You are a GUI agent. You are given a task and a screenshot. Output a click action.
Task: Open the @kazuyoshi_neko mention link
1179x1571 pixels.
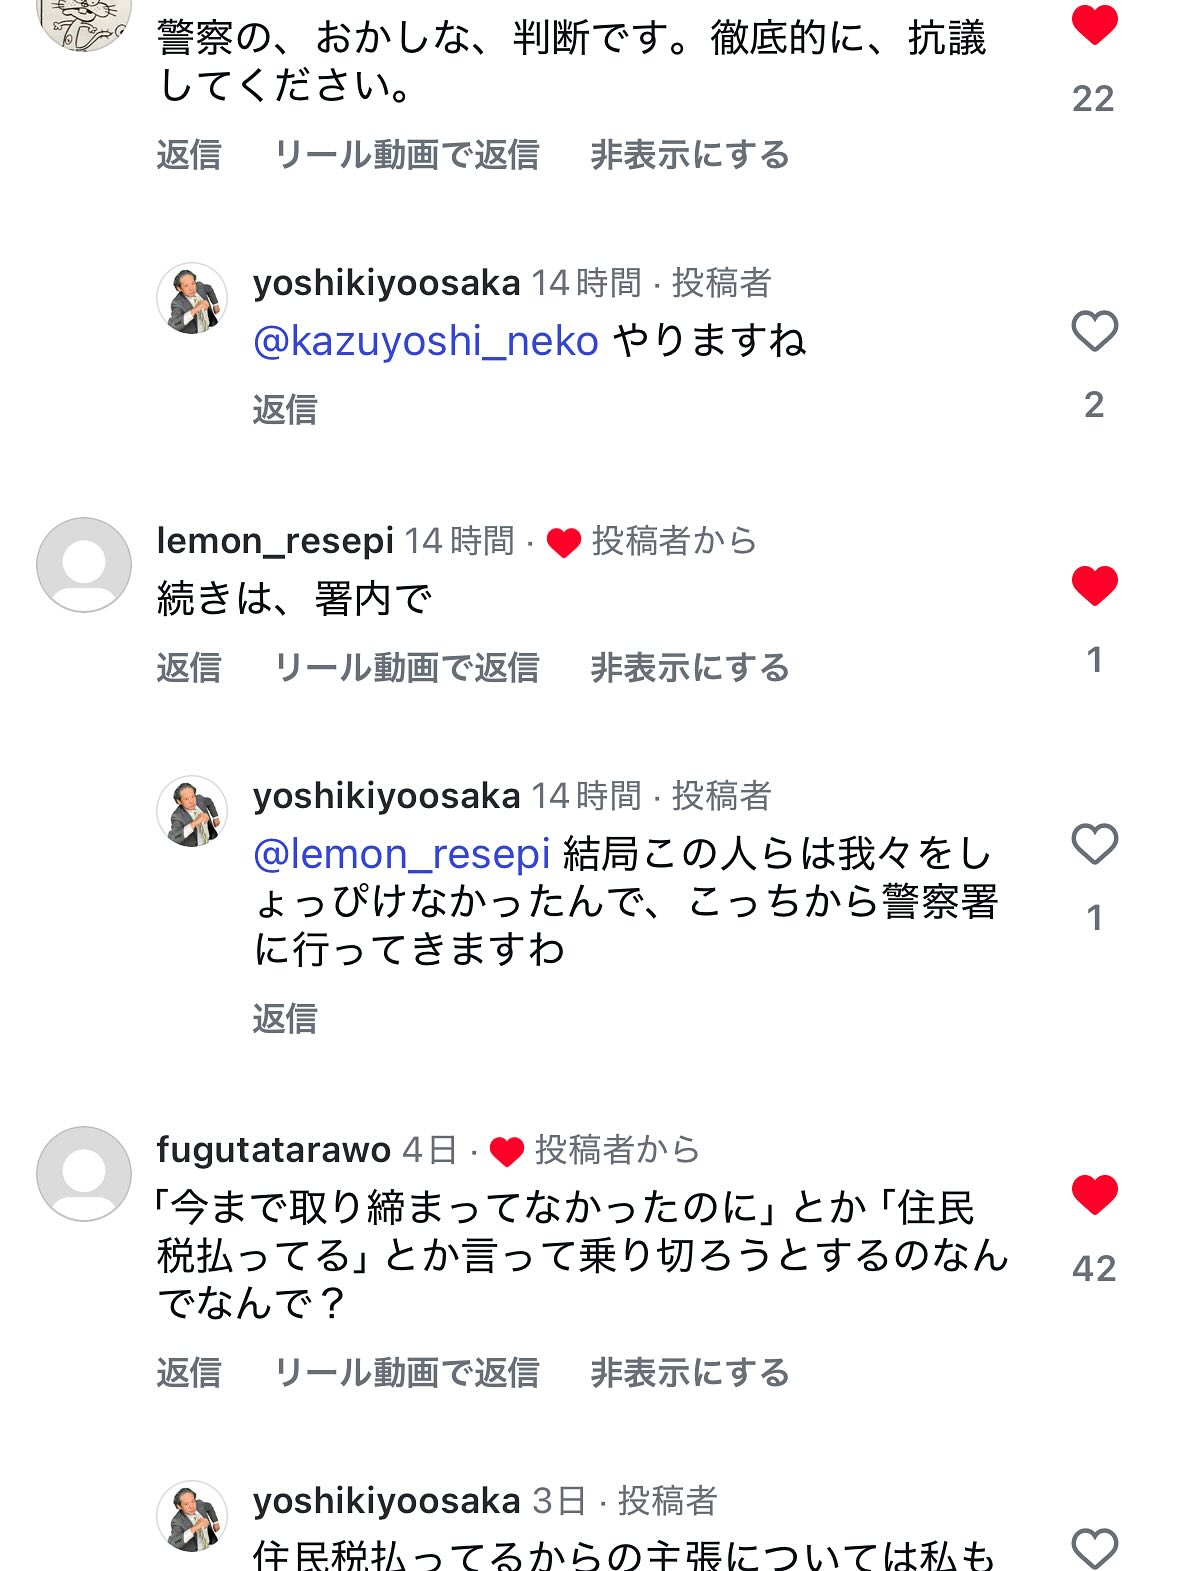426,341
